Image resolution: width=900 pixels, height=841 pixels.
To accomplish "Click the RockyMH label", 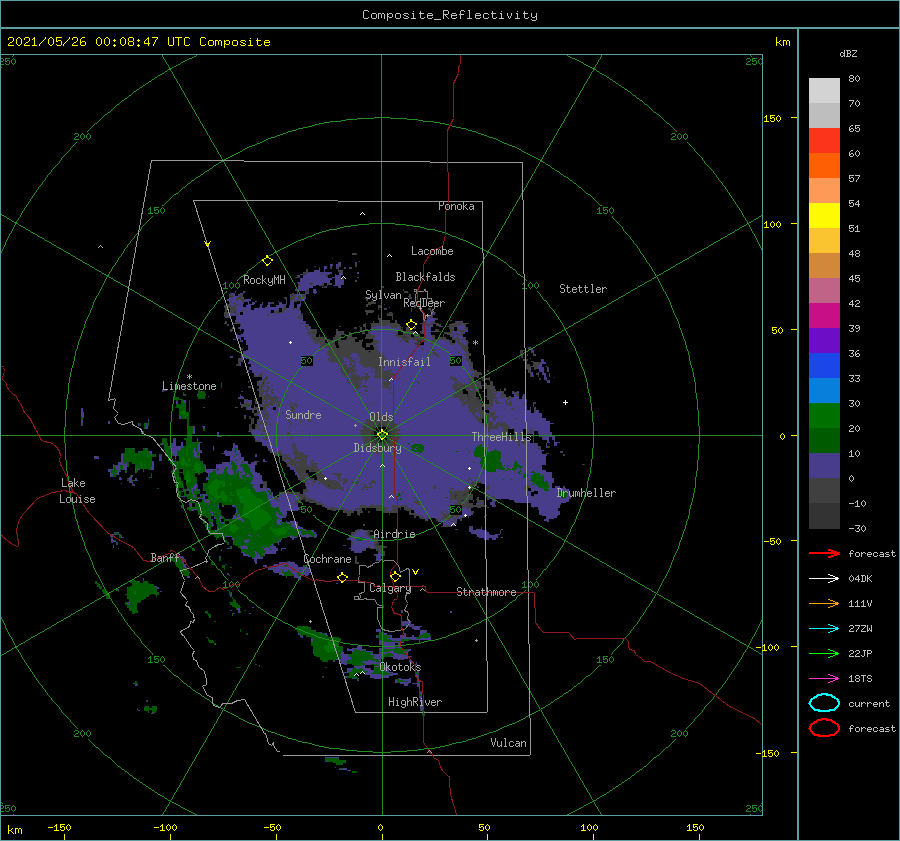I will pyautogui.click(x=264, y=280).
